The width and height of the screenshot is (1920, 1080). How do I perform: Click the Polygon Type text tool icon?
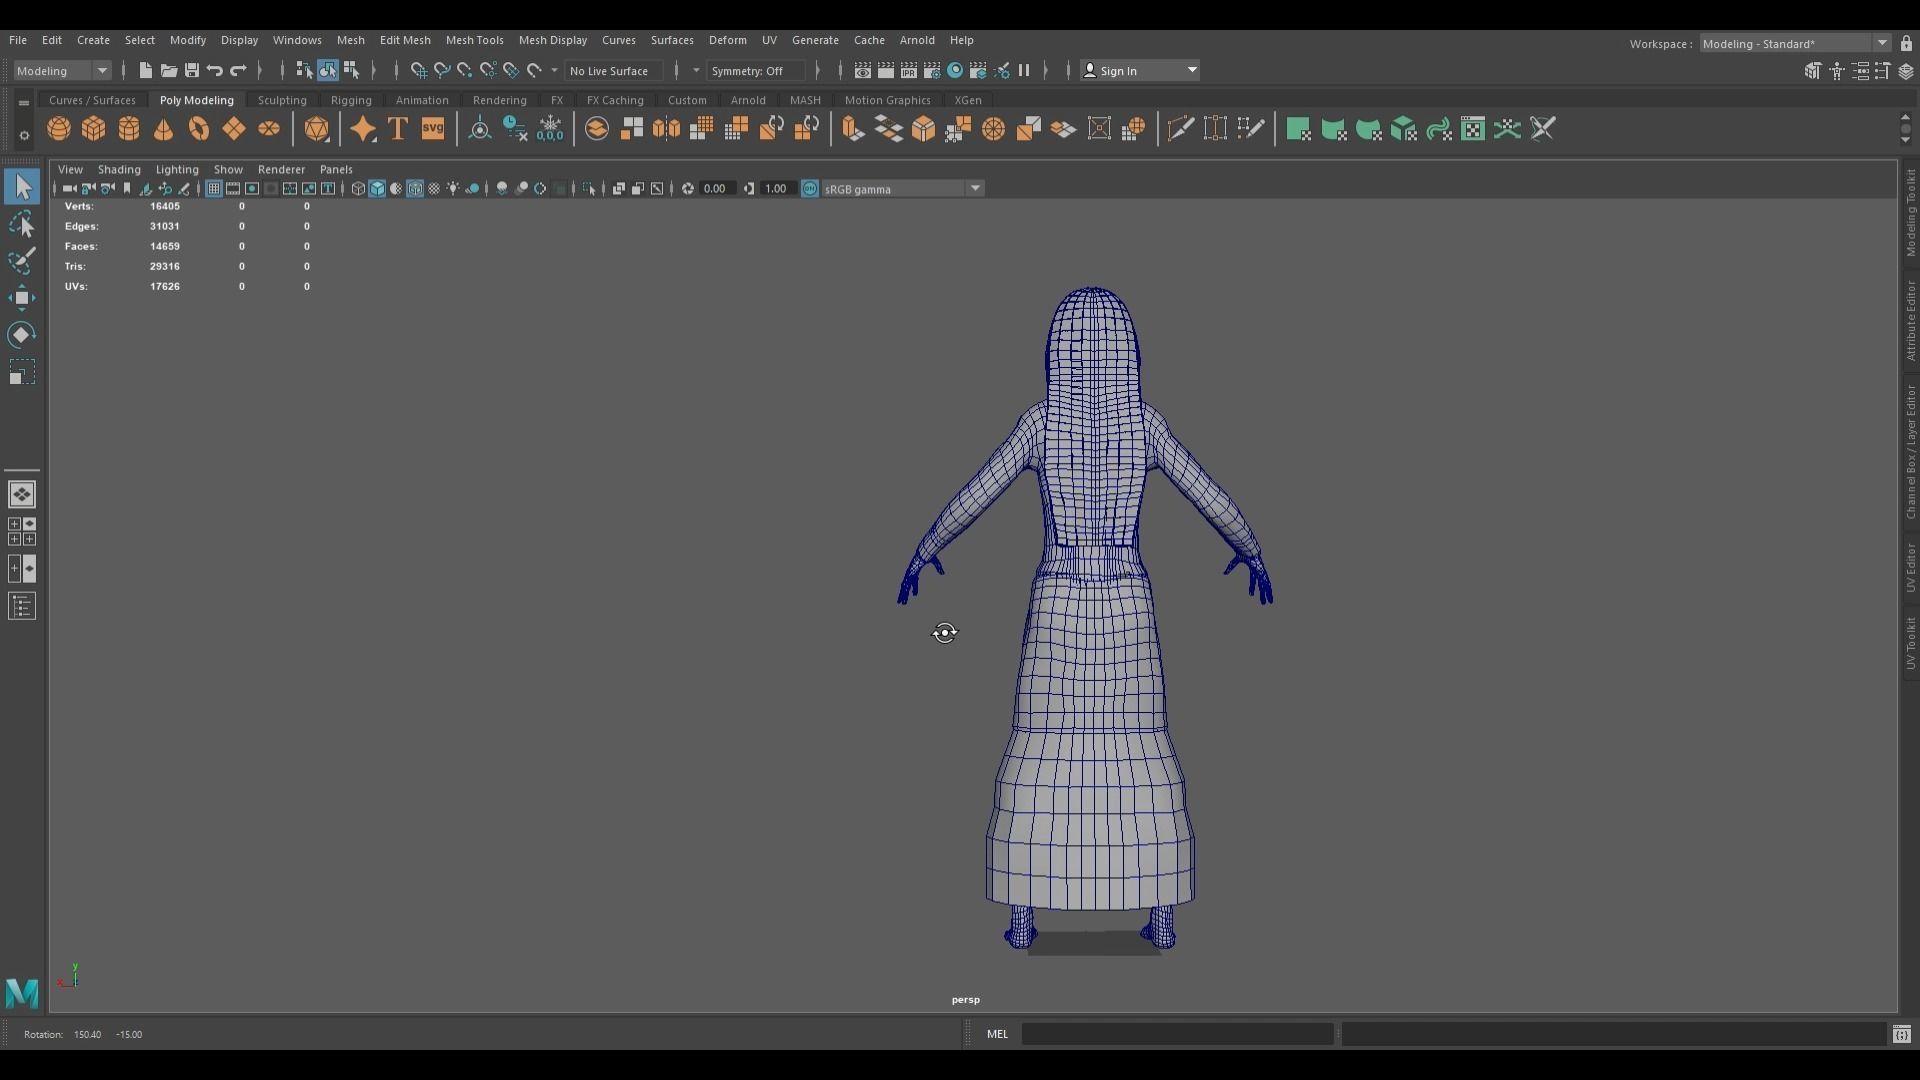tap(398, 129)
